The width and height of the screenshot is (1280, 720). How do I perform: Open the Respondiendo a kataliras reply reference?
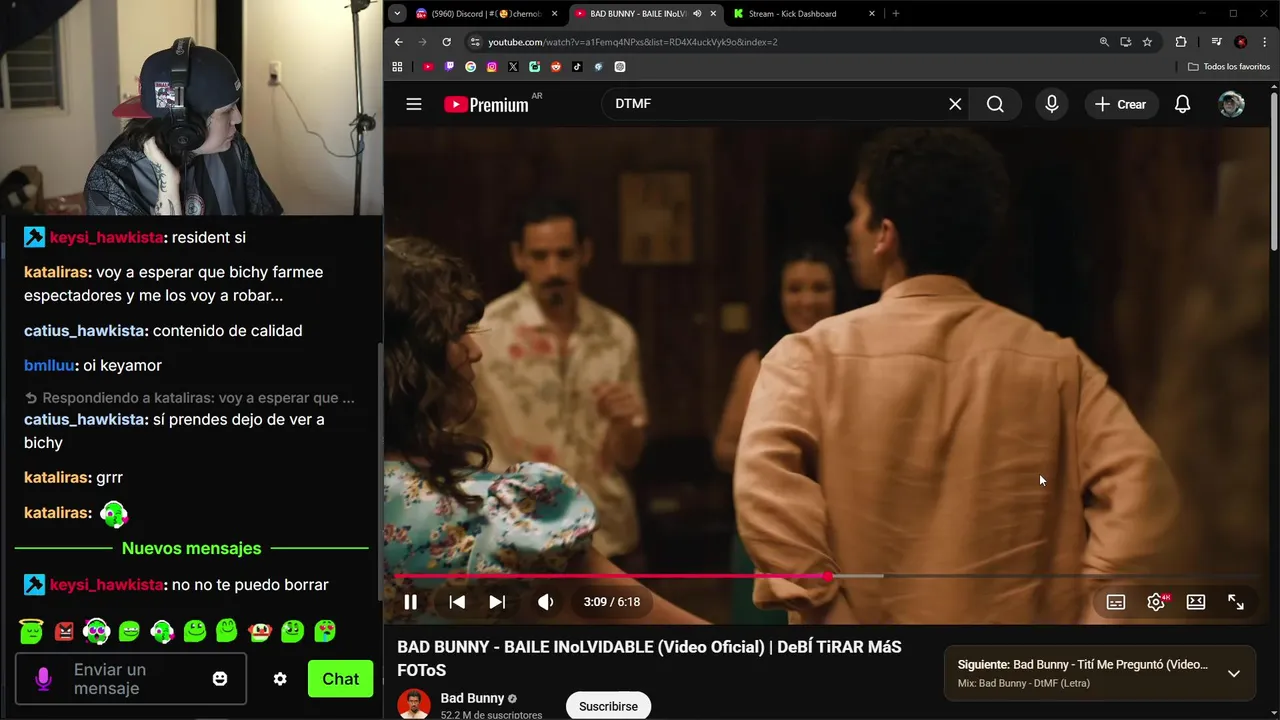click(189, 397)
